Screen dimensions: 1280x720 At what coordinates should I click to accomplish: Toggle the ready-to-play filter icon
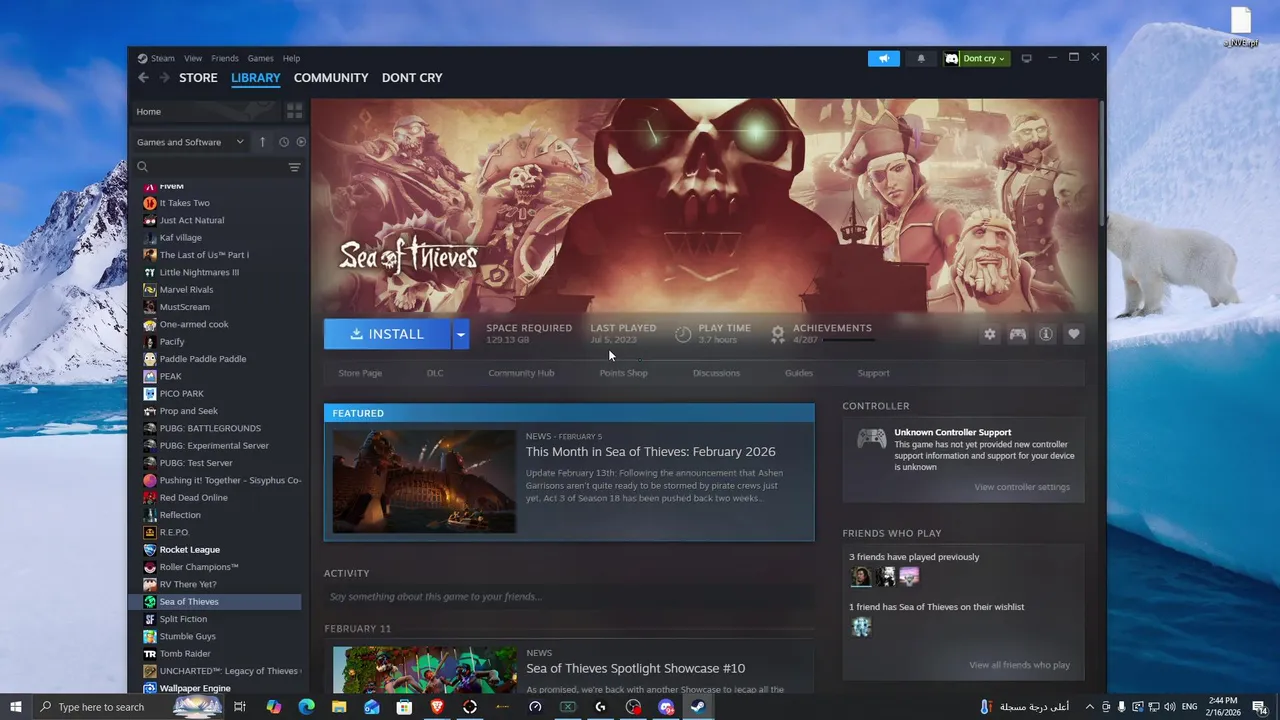[x=301, y=142]
